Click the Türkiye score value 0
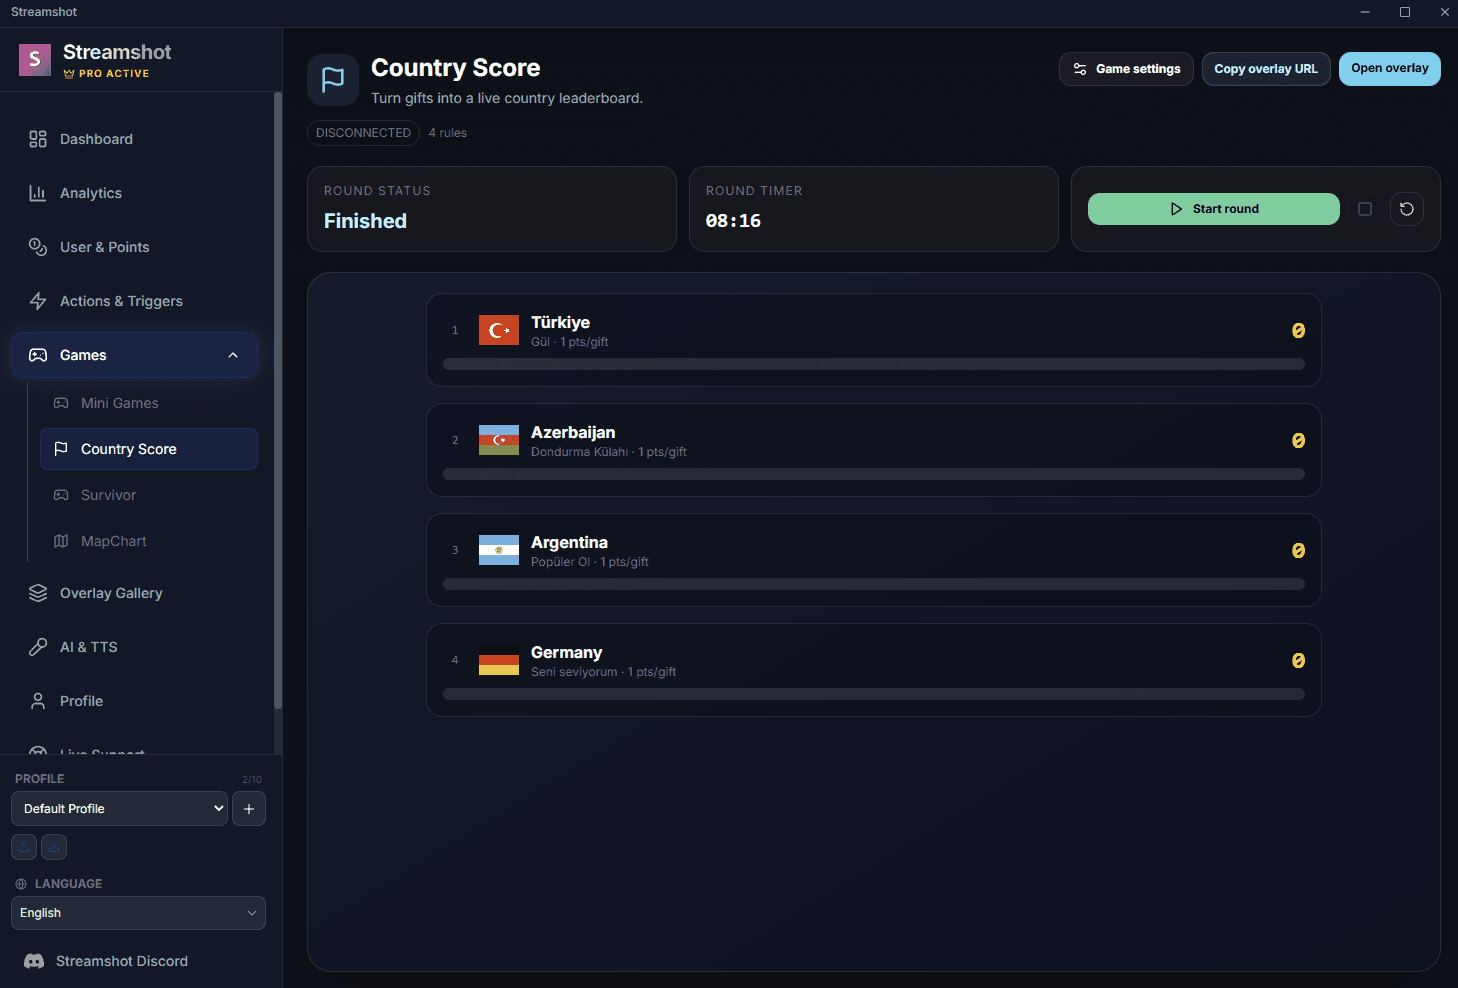 coord(1298,331)
